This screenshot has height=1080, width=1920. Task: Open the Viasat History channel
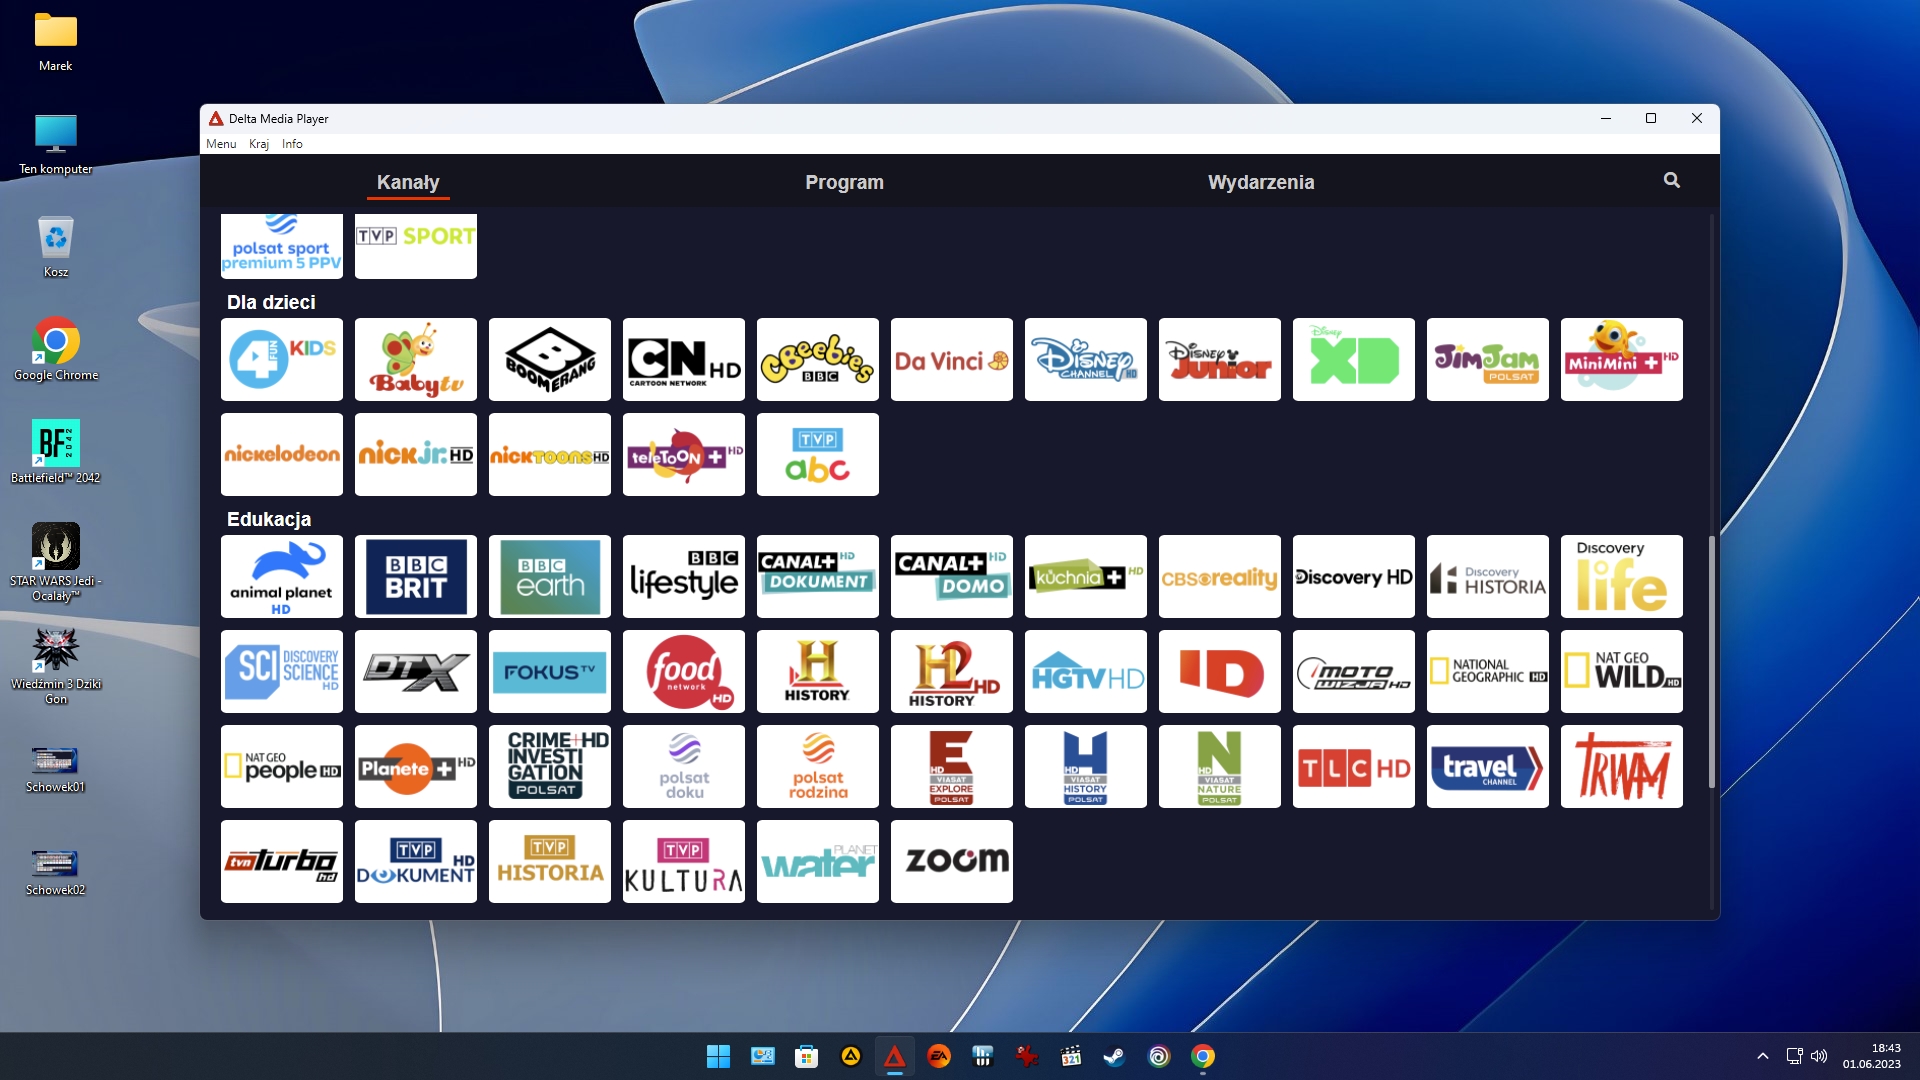(1086, 767)
